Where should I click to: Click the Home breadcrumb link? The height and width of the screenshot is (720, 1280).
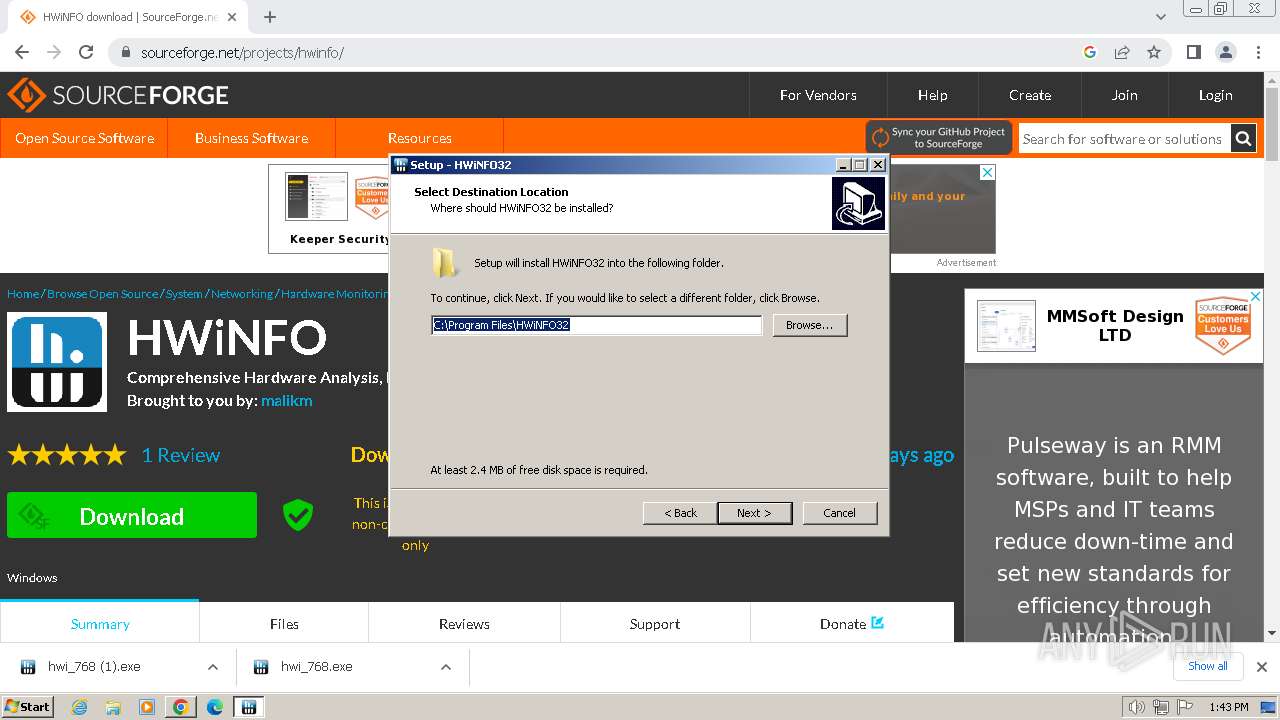pyautogui.click(x=23, y=294)
